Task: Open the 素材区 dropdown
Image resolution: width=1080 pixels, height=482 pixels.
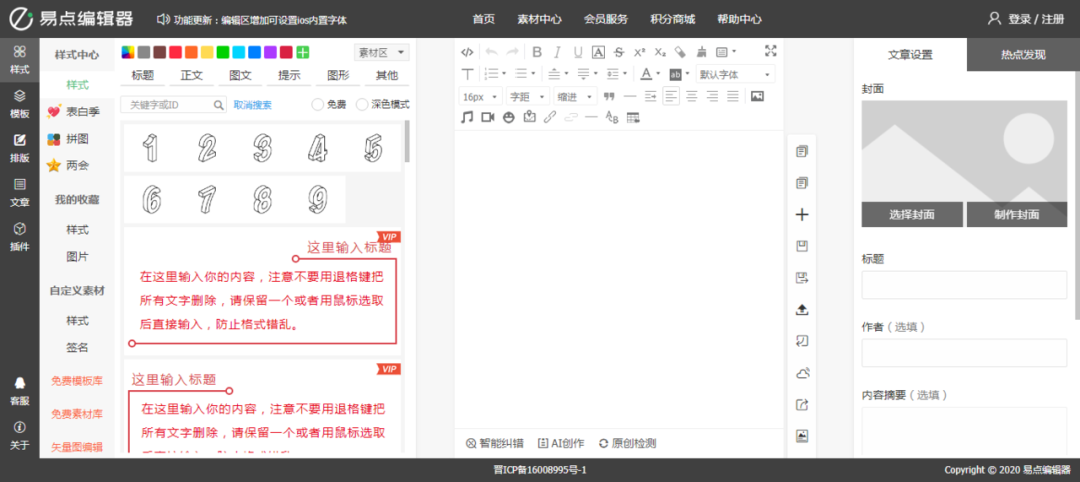Action: tap(381, 52)
